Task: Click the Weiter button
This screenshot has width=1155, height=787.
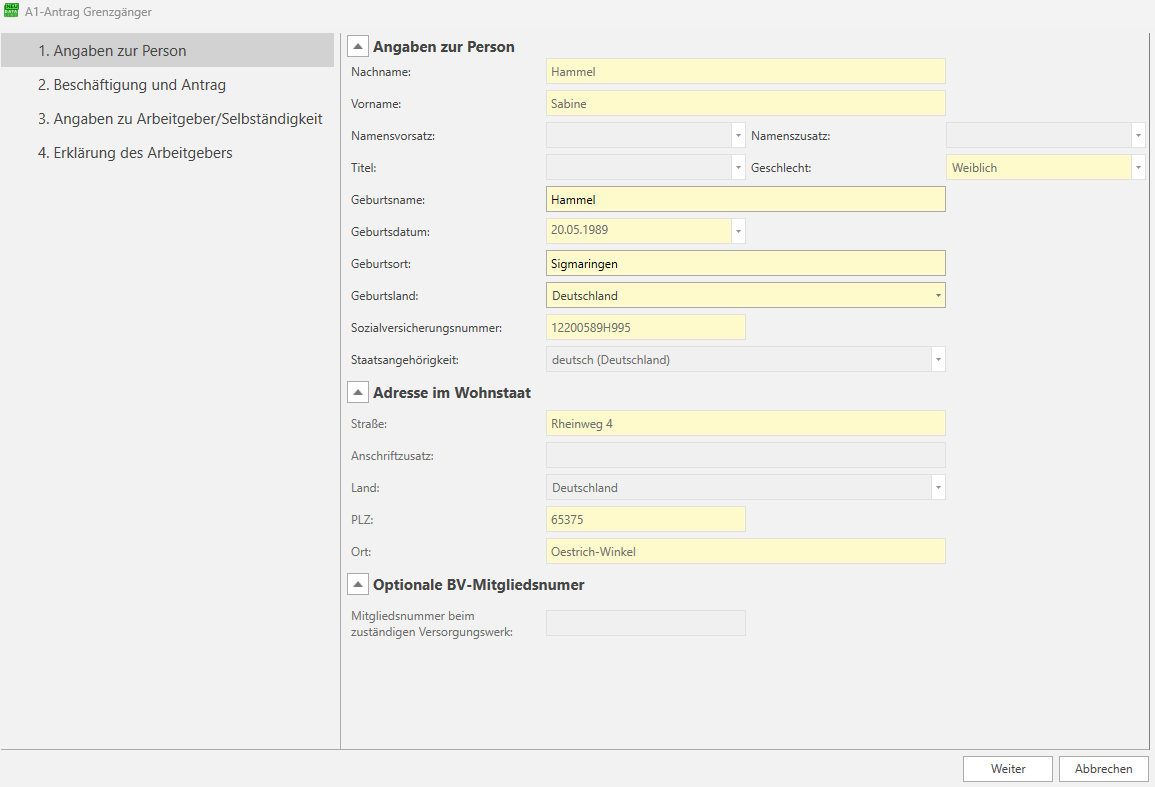Action: click(x=1008, y=769)
